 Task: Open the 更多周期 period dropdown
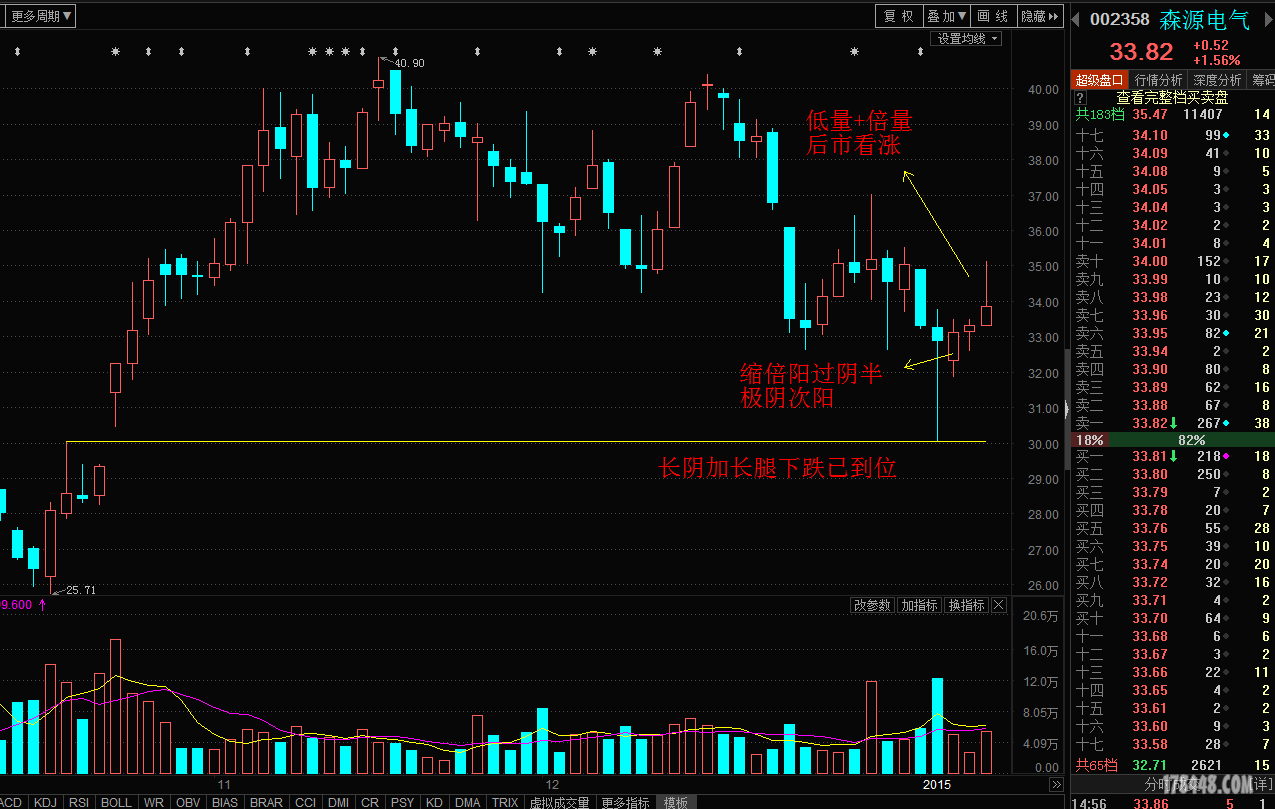pyautogui.click(x=41, y=16)
